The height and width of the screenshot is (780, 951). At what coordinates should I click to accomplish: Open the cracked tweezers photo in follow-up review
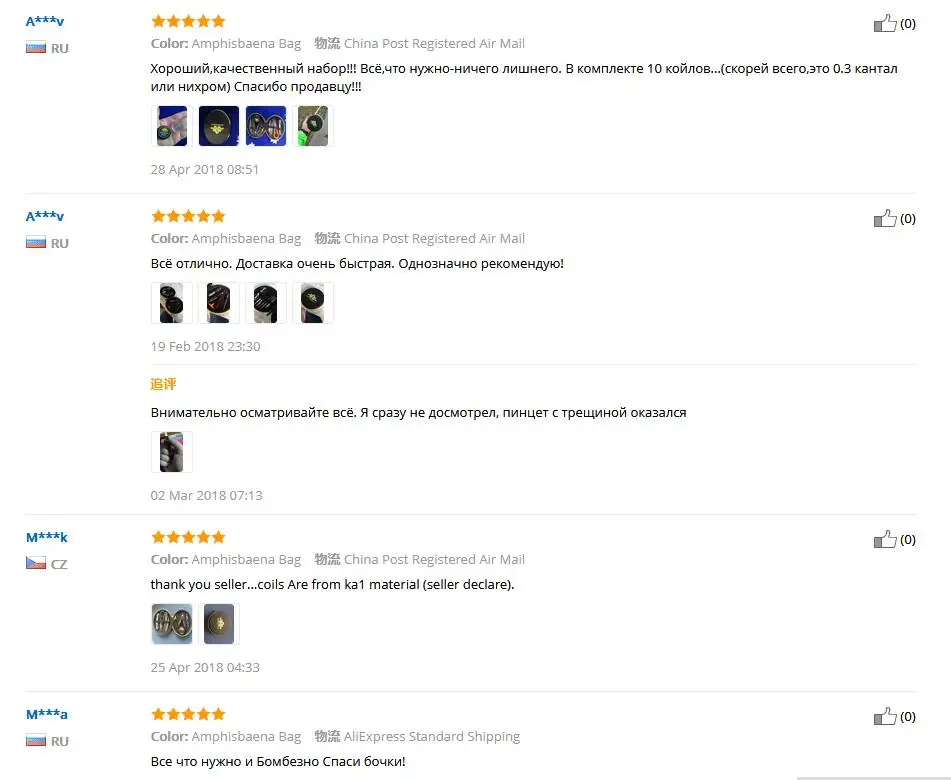coord(172,452)
